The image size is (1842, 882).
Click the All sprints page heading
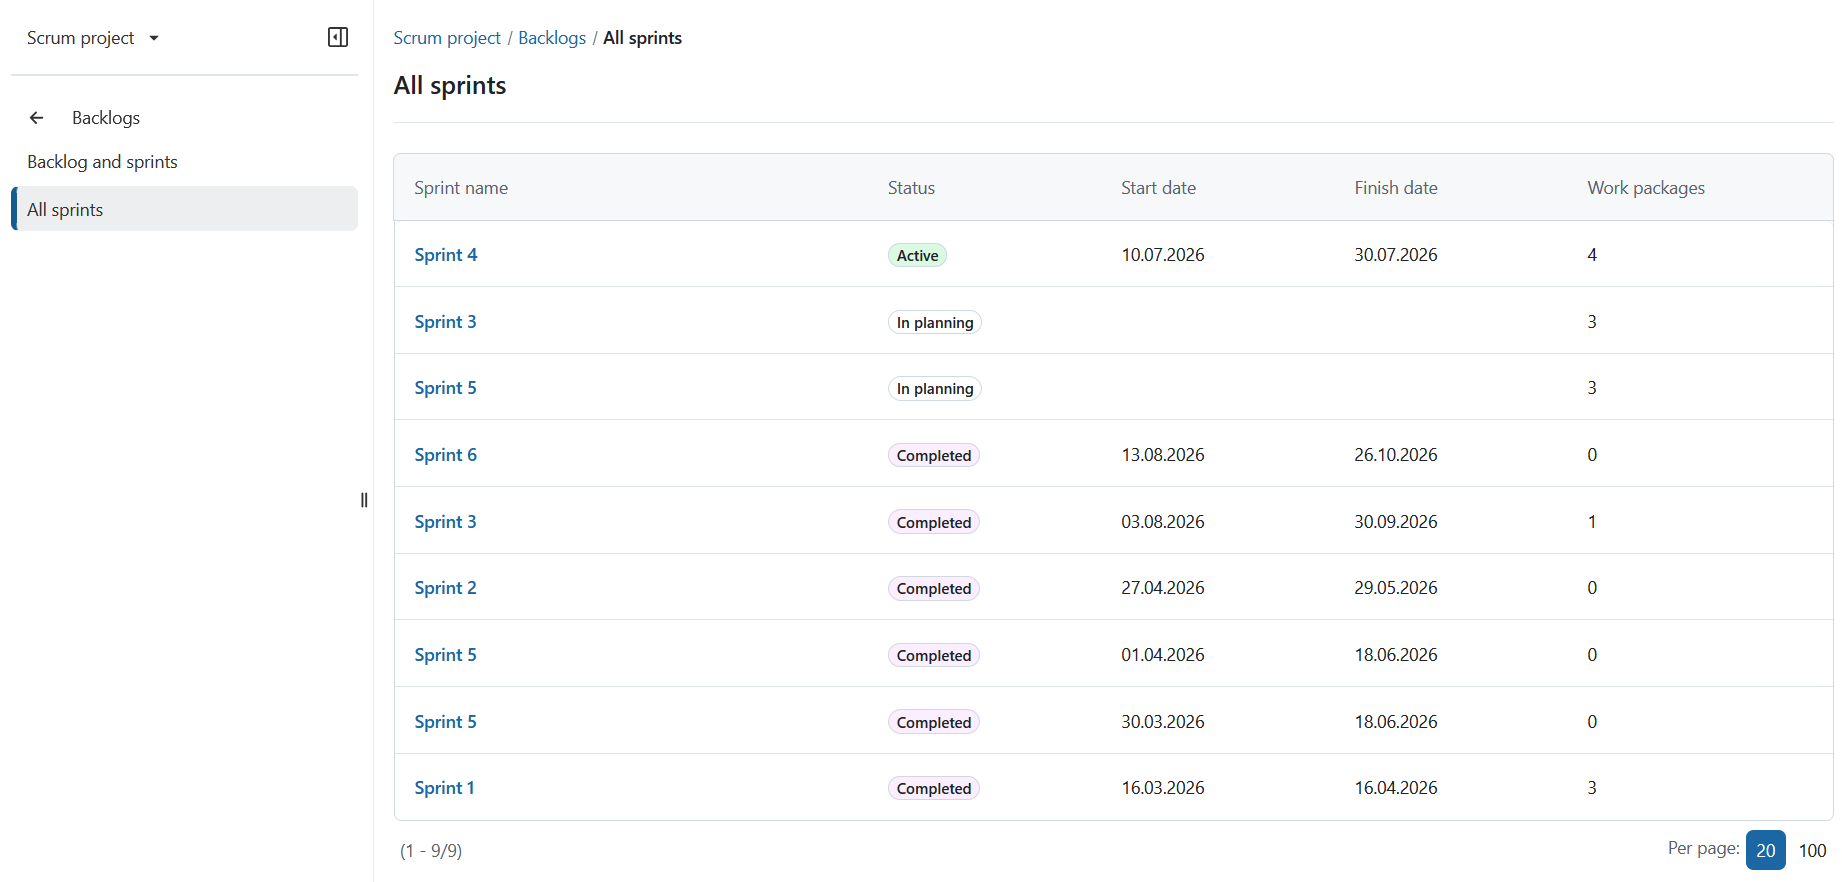tap(450, 86)
